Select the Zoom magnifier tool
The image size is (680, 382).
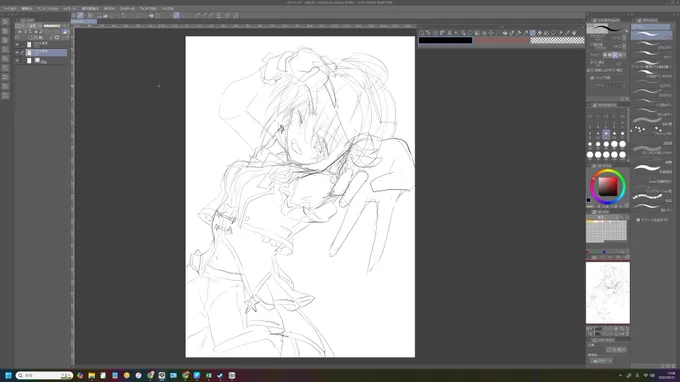coord(422,33)
